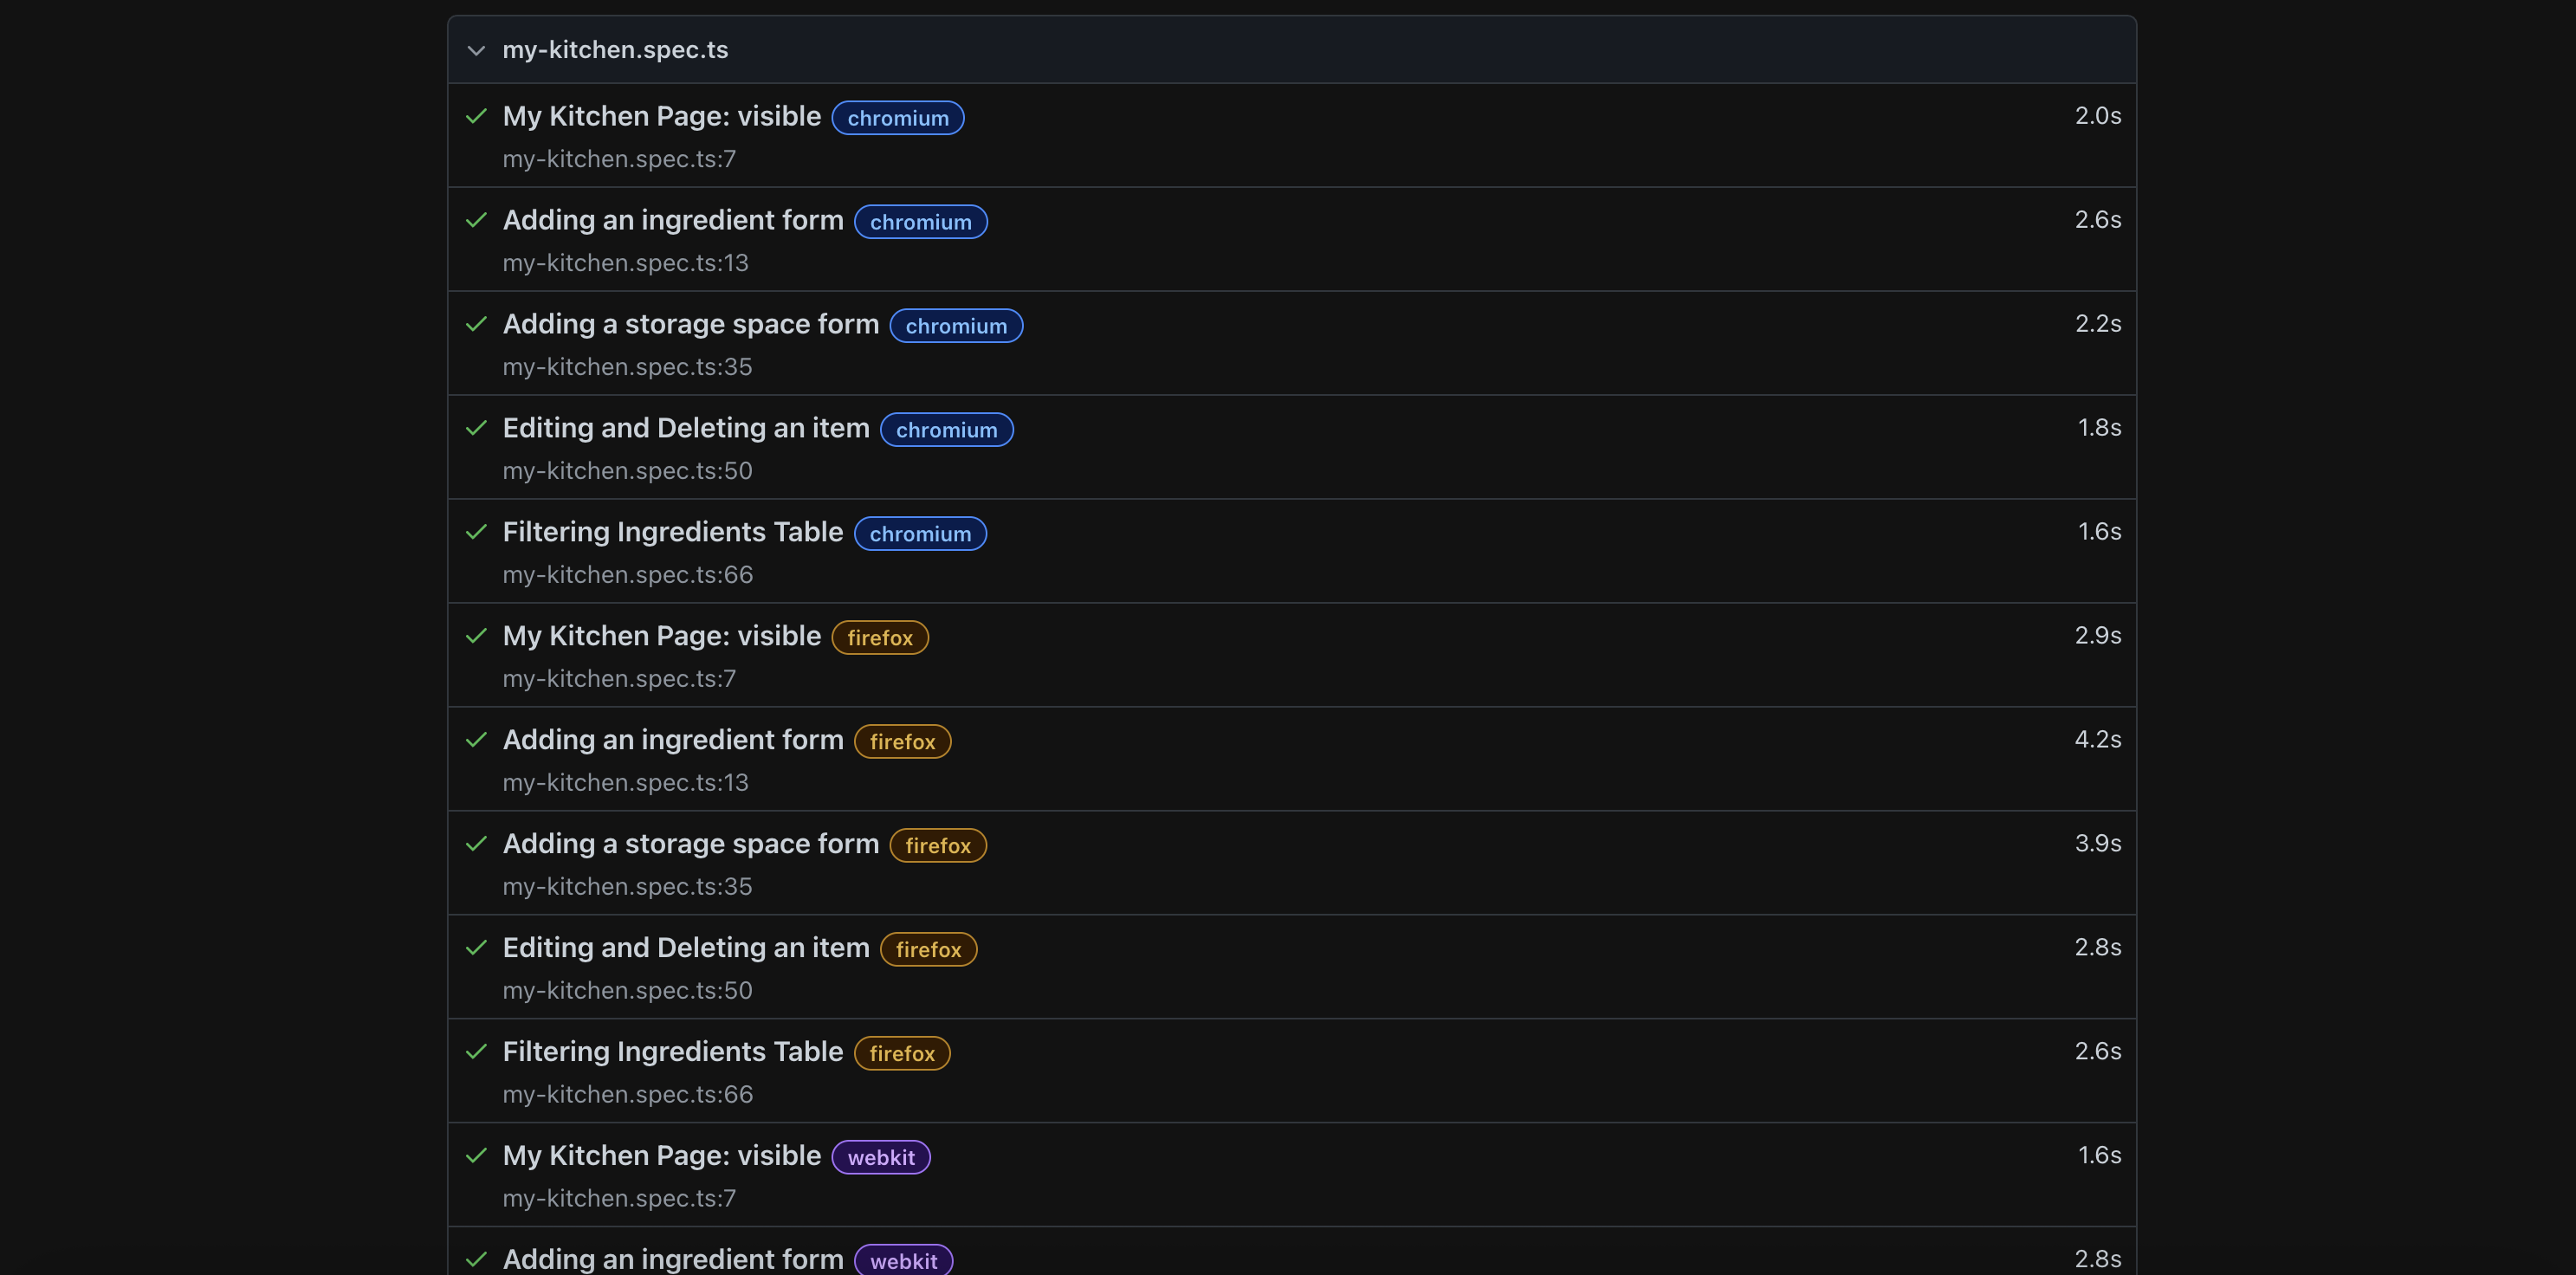Click passed checkmark of chromium 'Adding an ingredient form'

[476, 220]
